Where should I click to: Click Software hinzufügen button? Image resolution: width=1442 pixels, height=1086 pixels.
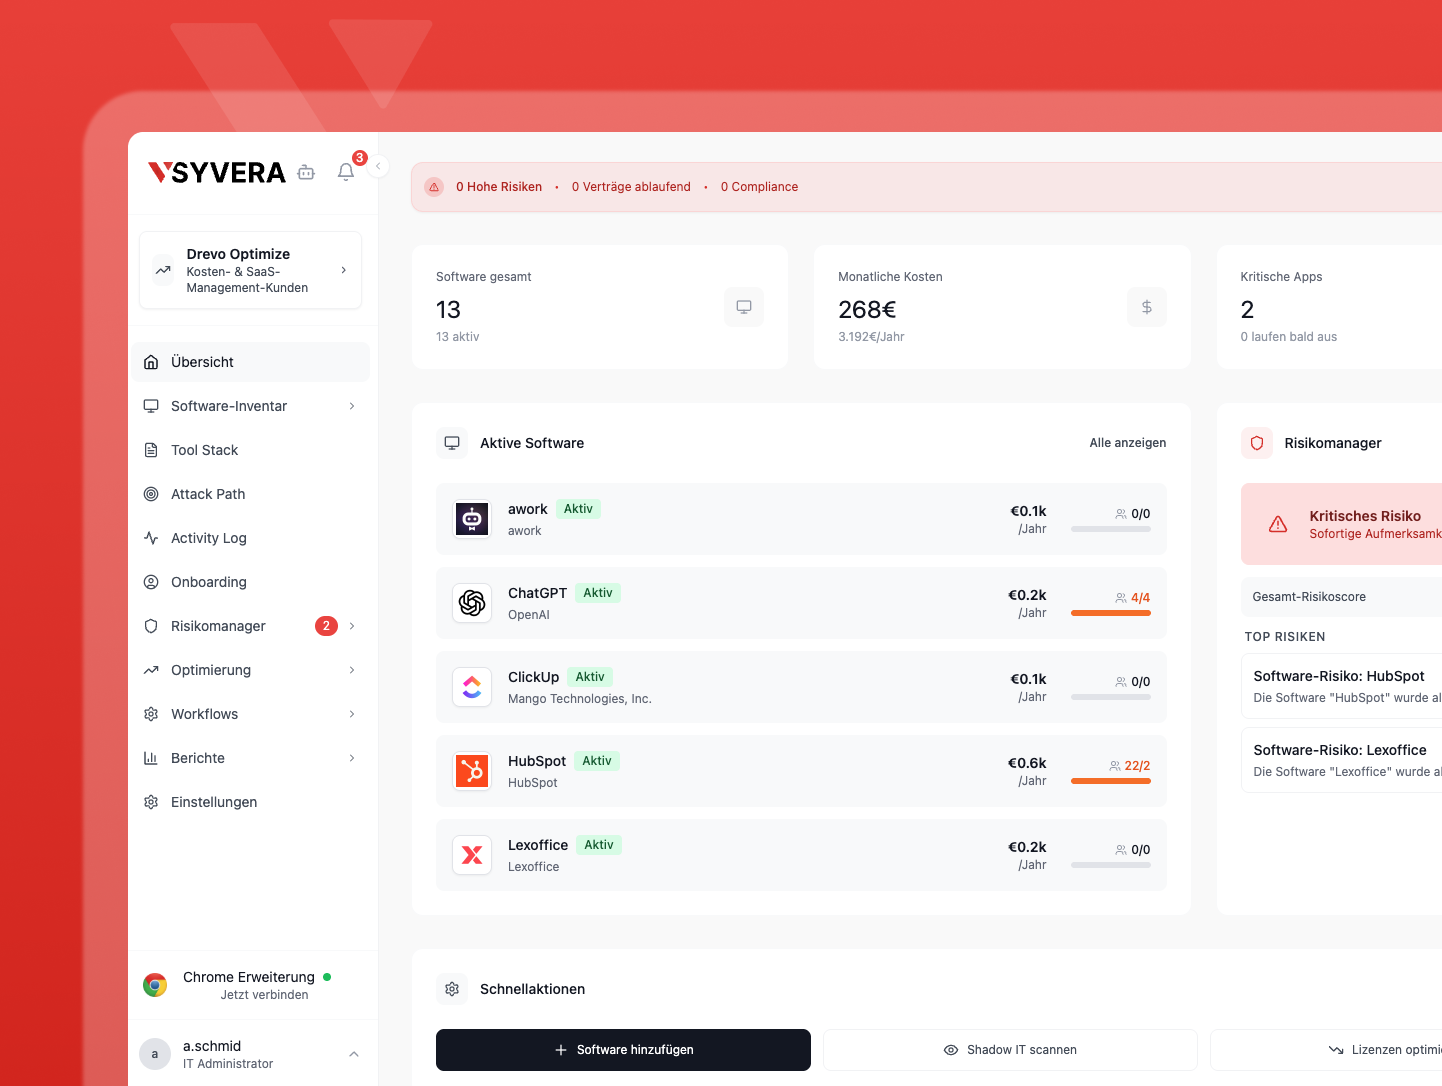click(623, 1050)
